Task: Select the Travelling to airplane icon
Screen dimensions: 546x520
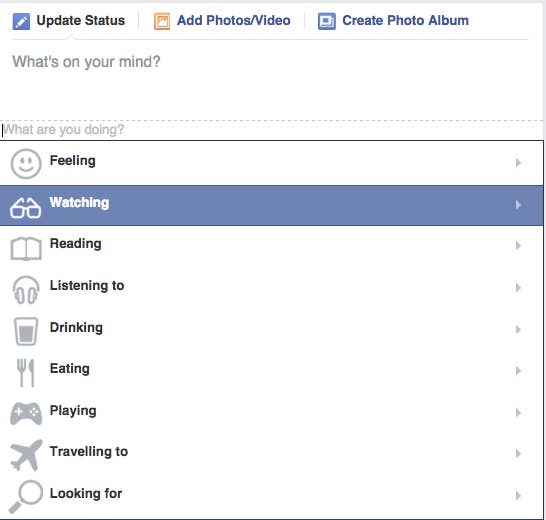Action: (x=26, y=455)
